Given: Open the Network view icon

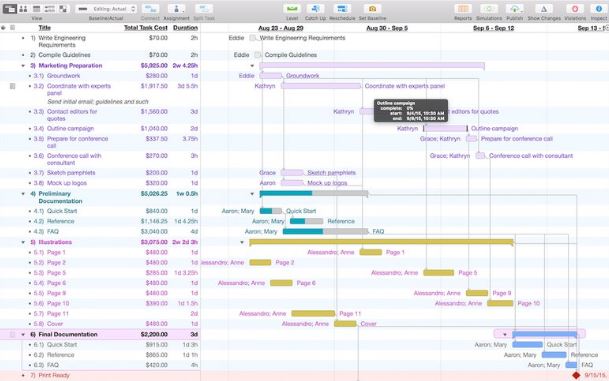Looking at the screenshot, I should (x=50, y=9).
